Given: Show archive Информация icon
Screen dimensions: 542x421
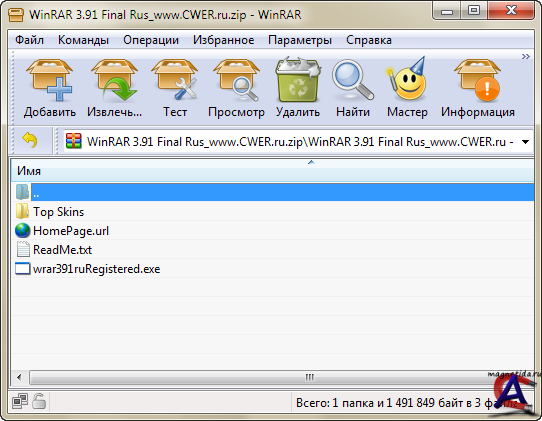Looking at the screenshot, I should [478, 80].
